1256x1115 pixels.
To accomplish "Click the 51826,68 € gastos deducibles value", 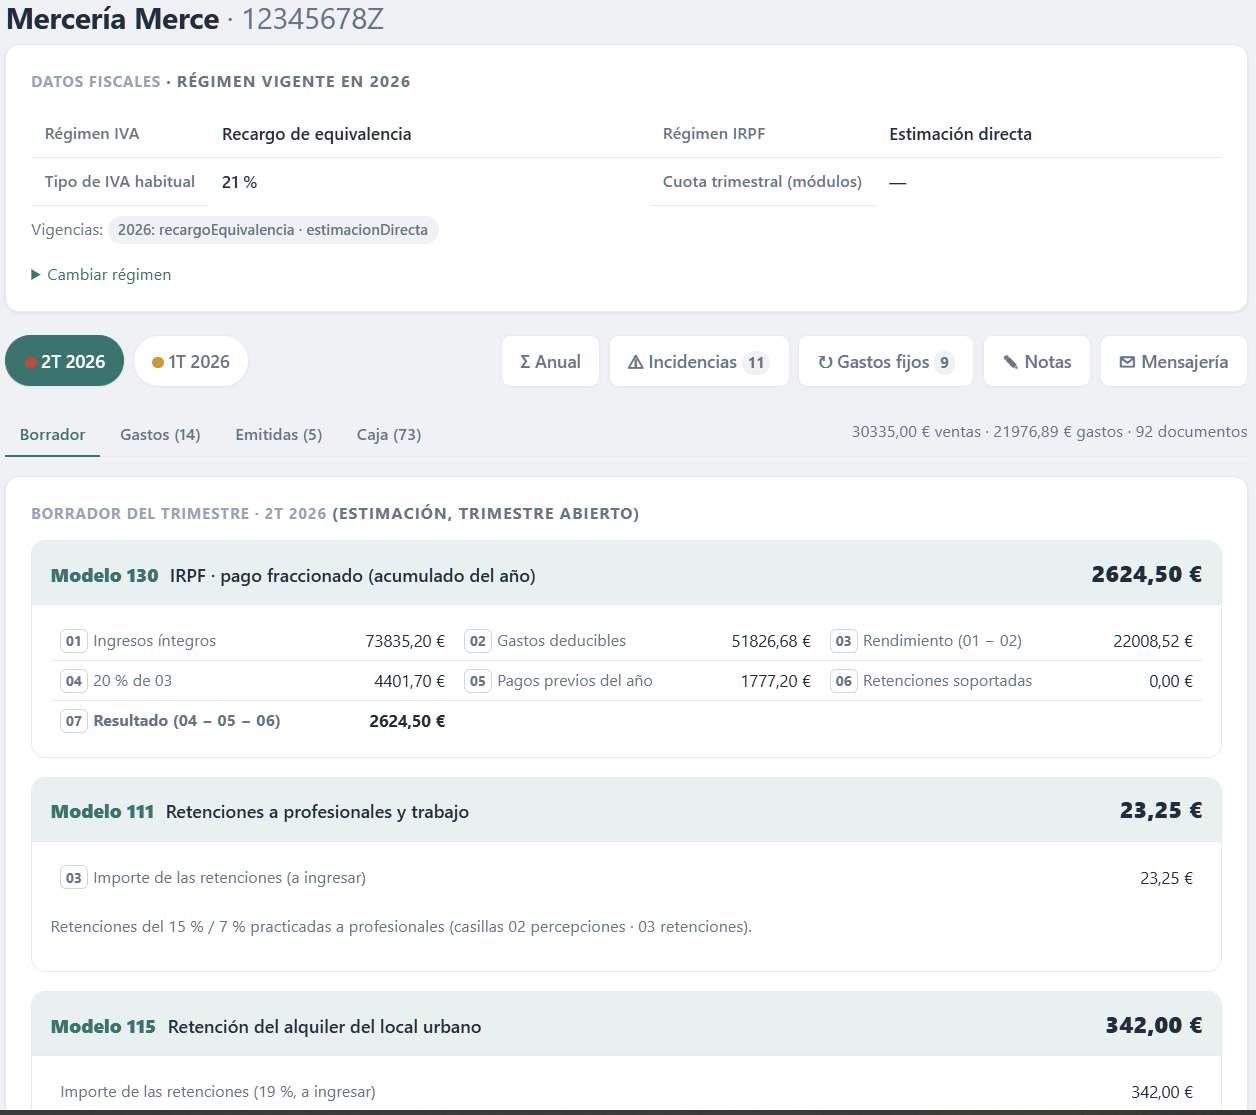I will (771, 641).
